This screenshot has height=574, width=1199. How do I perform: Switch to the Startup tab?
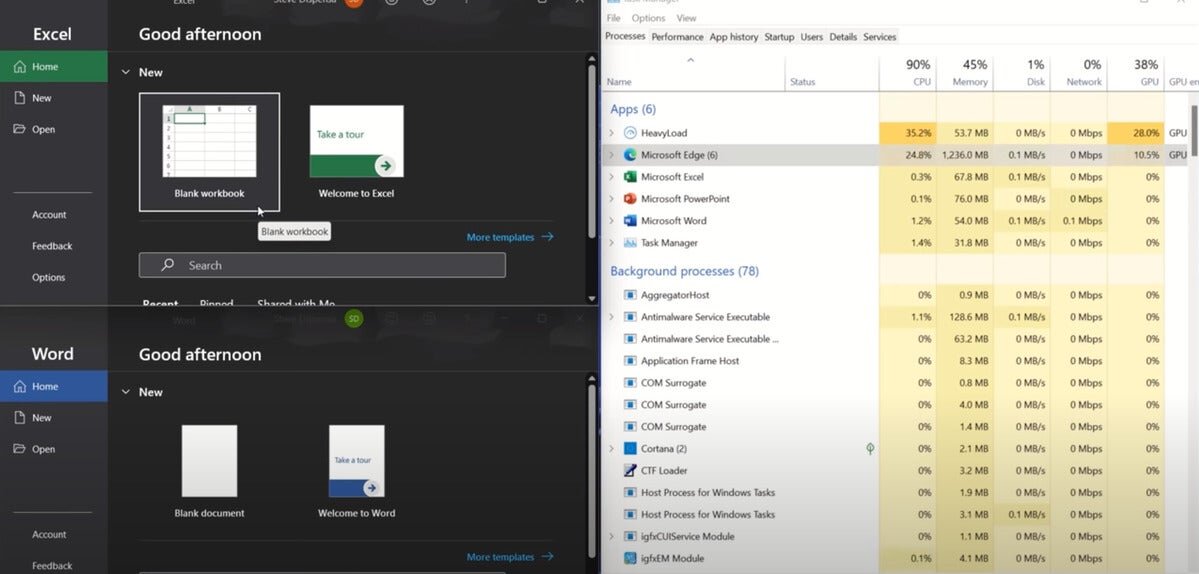point(779,37)
